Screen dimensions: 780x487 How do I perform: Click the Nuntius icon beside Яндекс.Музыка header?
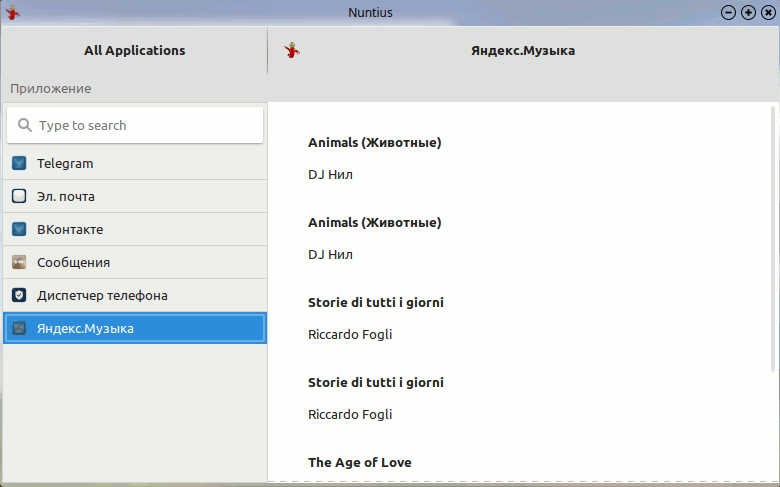click(292, 50)
